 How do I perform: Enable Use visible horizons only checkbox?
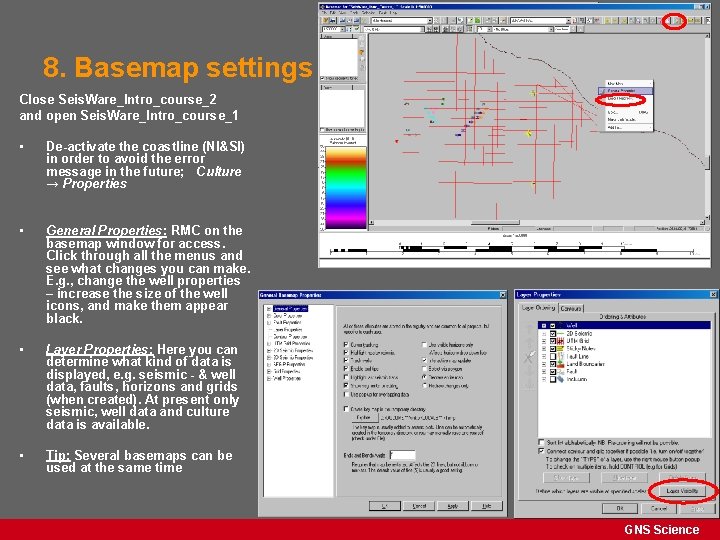424,344
